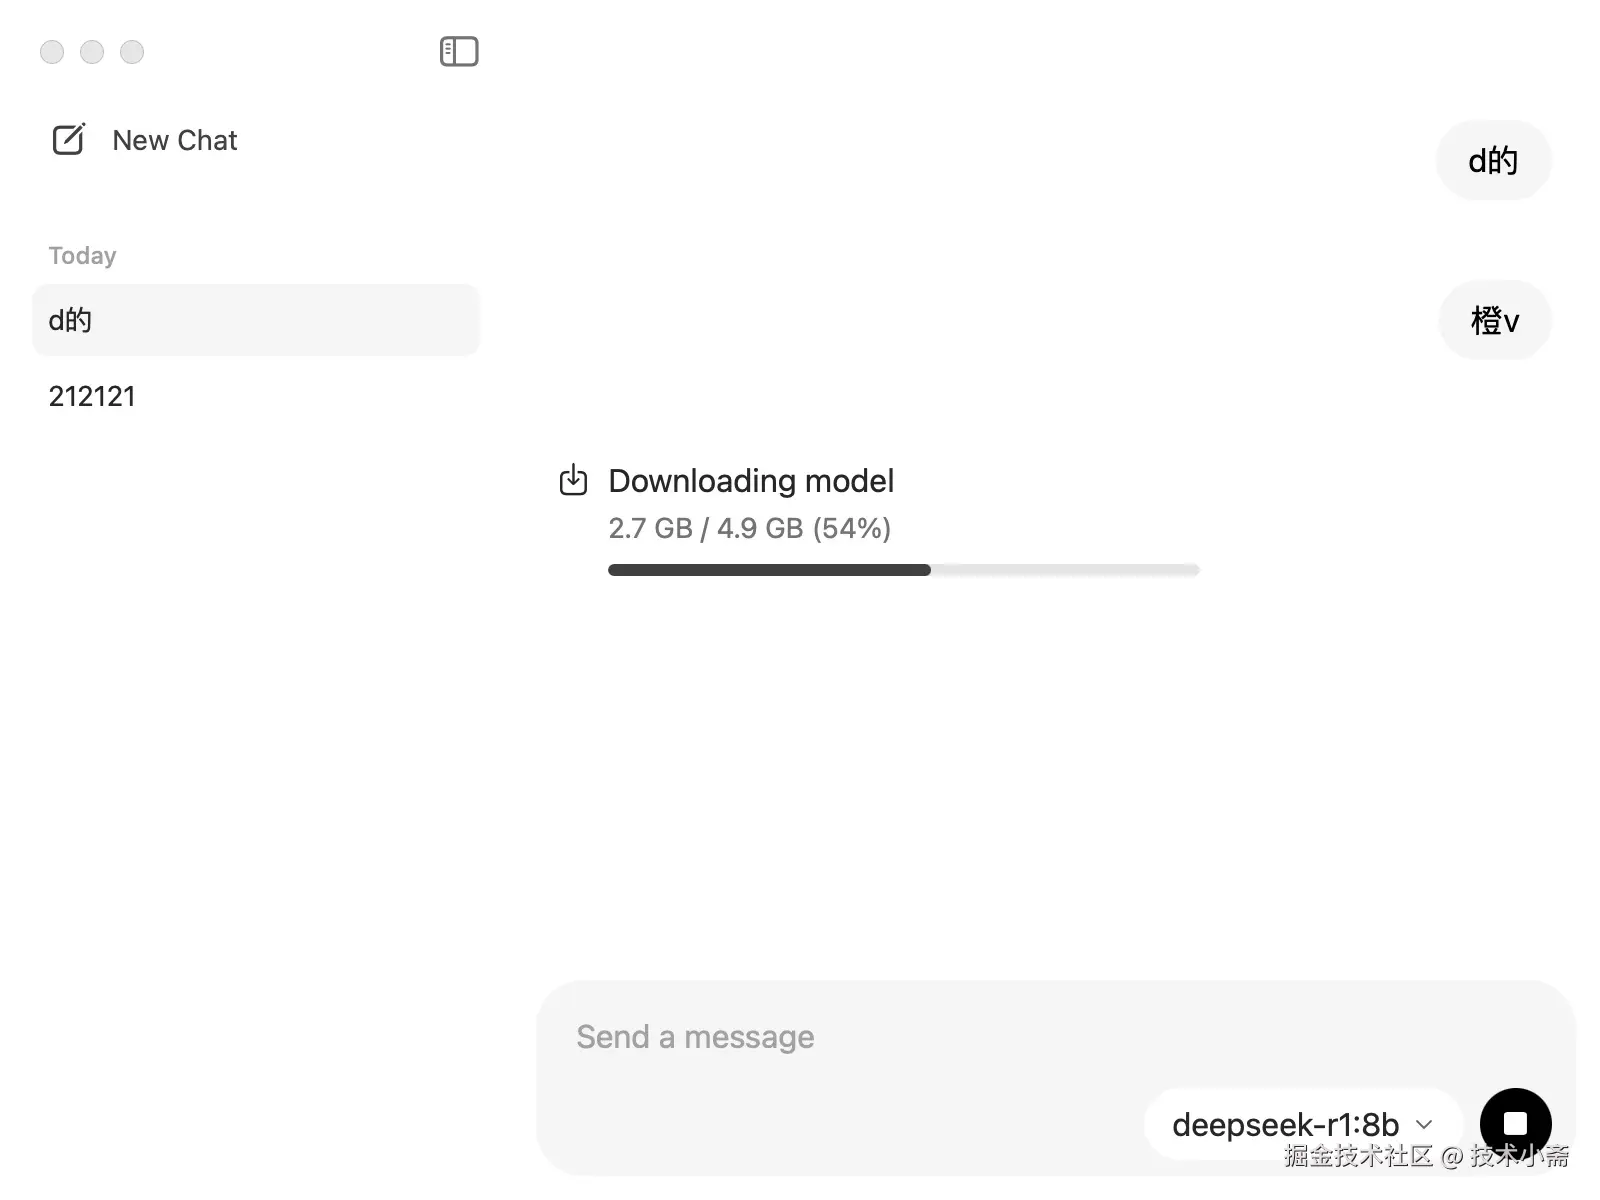
Task: Click the red close window dot
Action: 52,52
